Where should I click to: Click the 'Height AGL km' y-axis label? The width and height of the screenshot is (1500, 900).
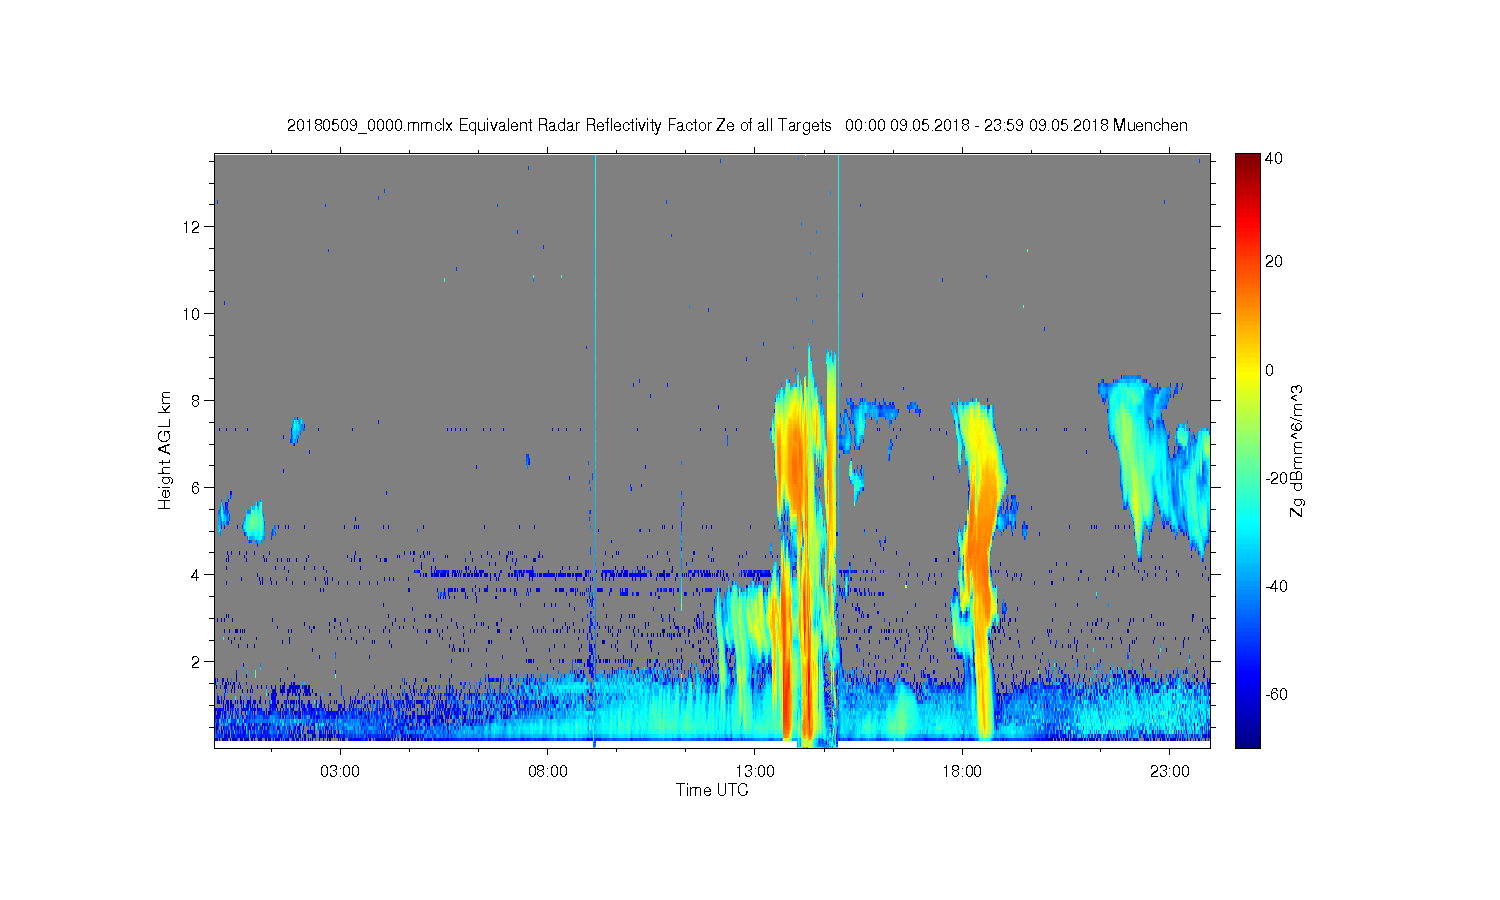(x=165, y=450)
